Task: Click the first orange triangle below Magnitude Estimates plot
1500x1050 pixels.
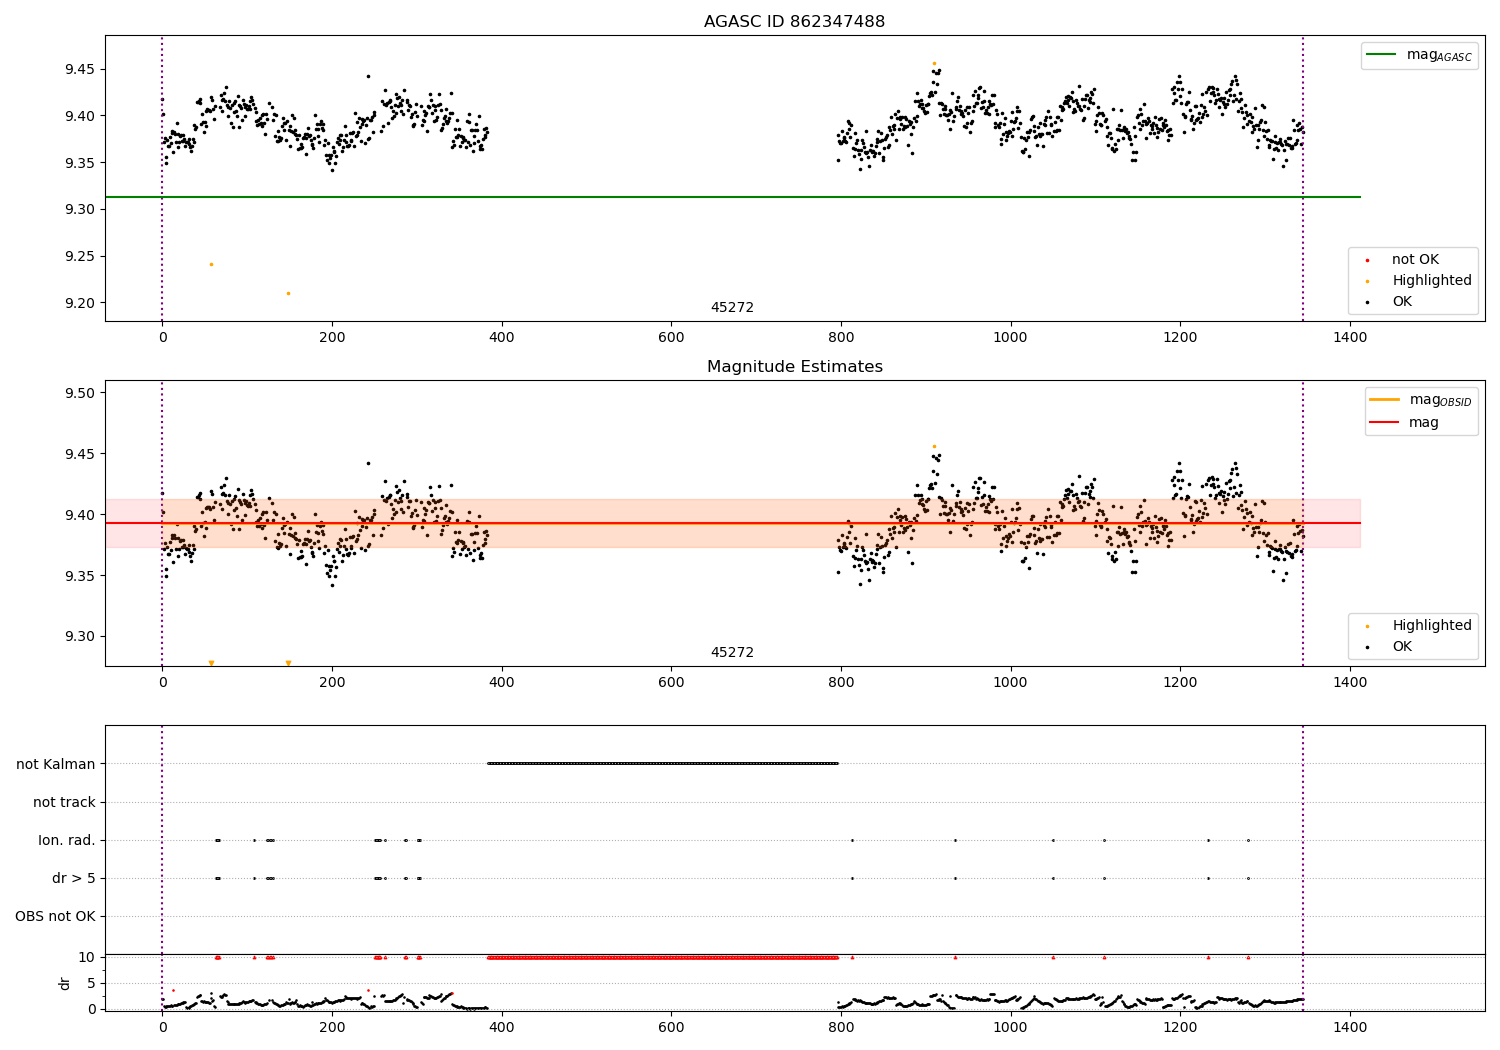Action: point(211,663)
